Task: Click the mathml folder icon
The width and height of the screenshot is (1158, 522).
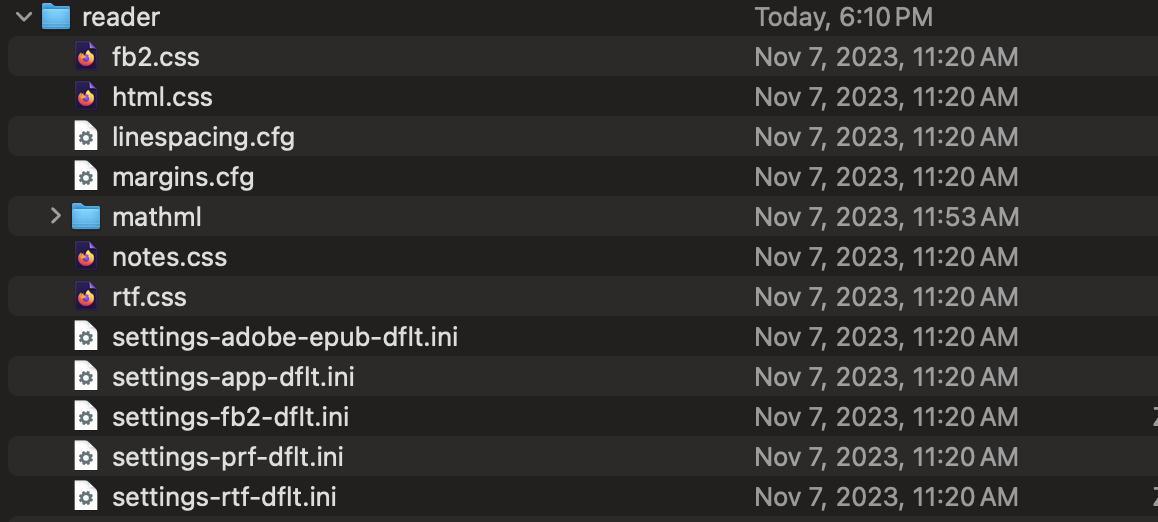Action: pos(86,217)
